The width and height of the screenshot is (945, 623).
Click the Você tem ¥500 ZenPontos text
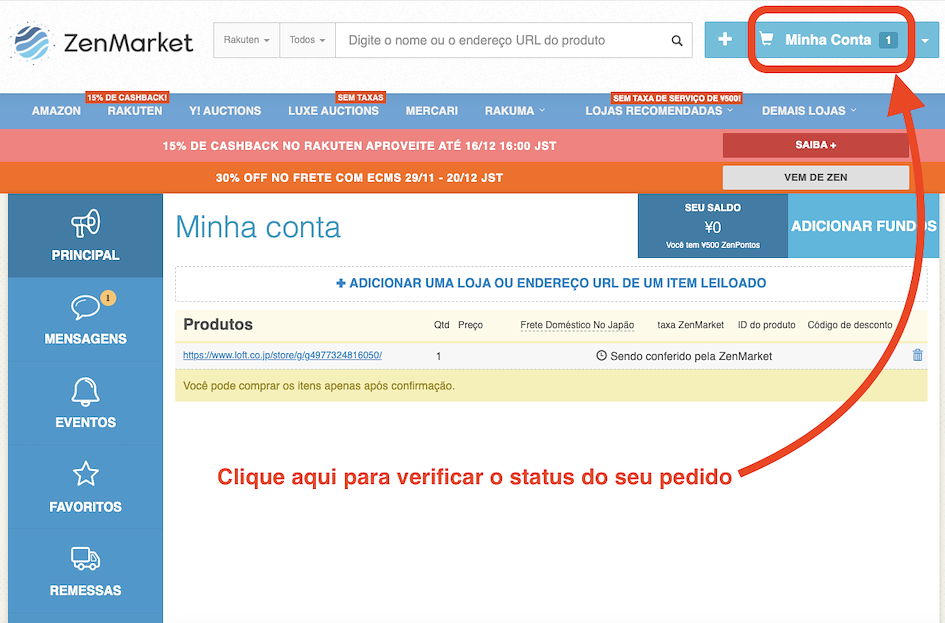pyautogui.click(x=713, y=245)
